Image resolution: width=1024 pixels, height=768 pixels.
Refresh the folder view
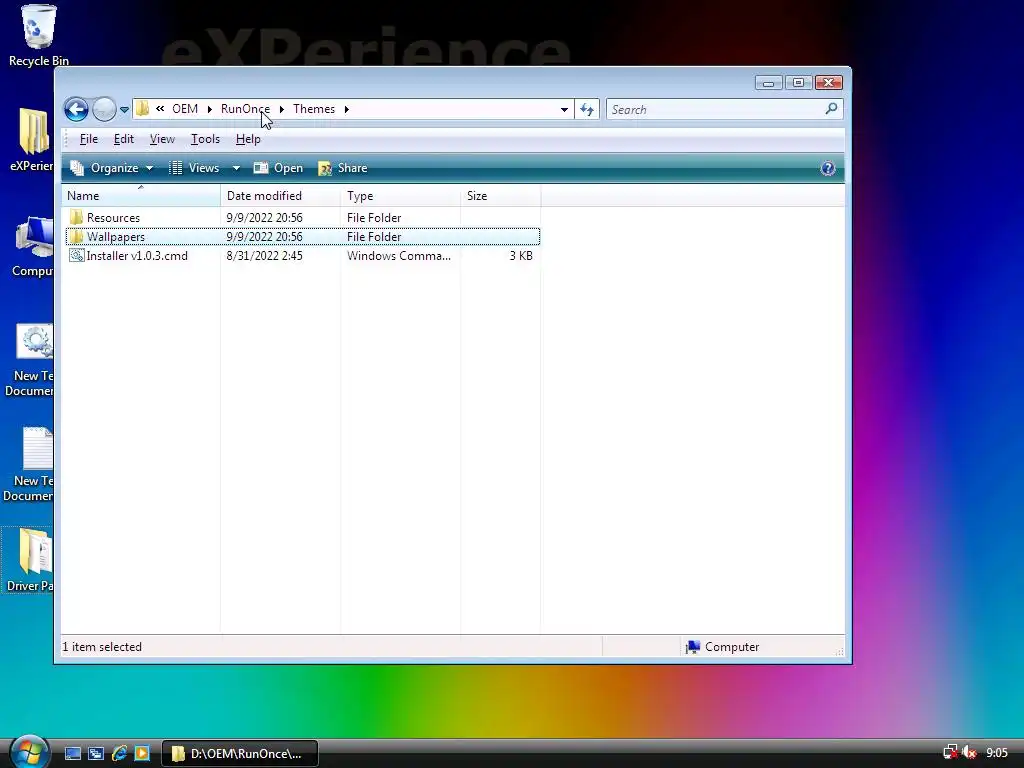pos(587,110)
